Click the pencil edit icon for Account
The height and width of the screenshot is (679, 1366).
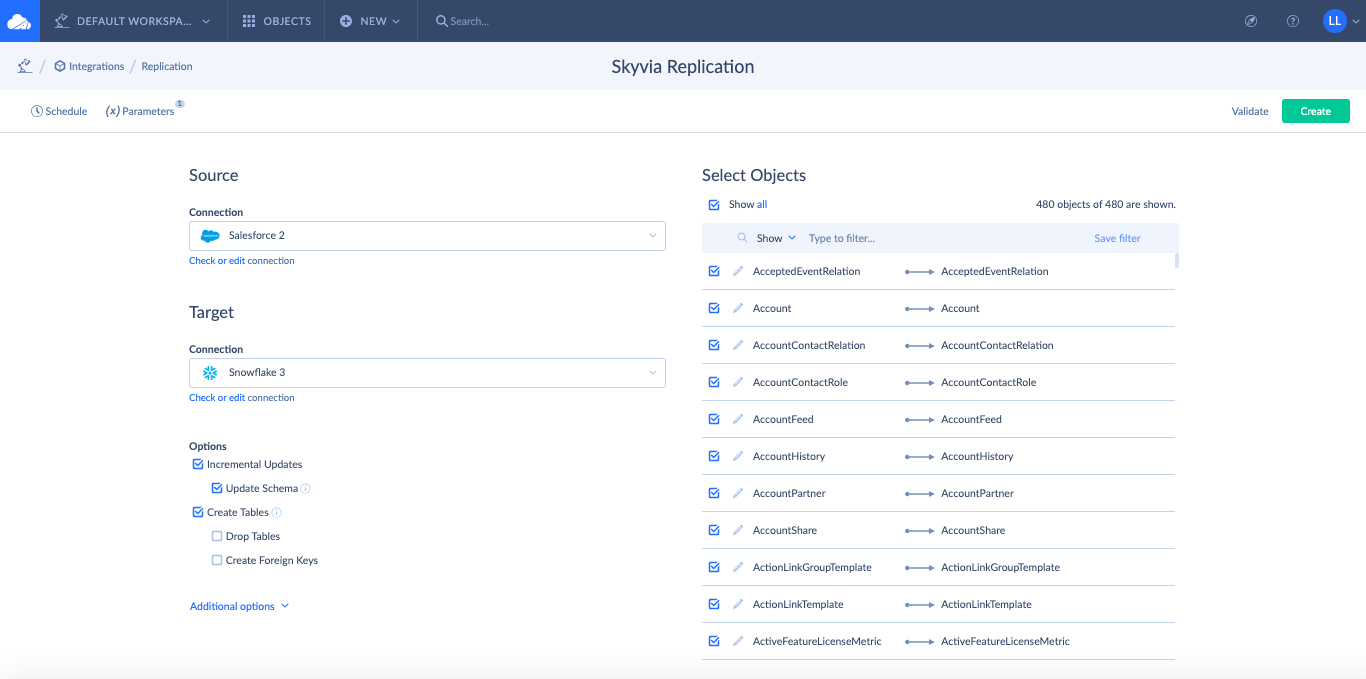738,308
